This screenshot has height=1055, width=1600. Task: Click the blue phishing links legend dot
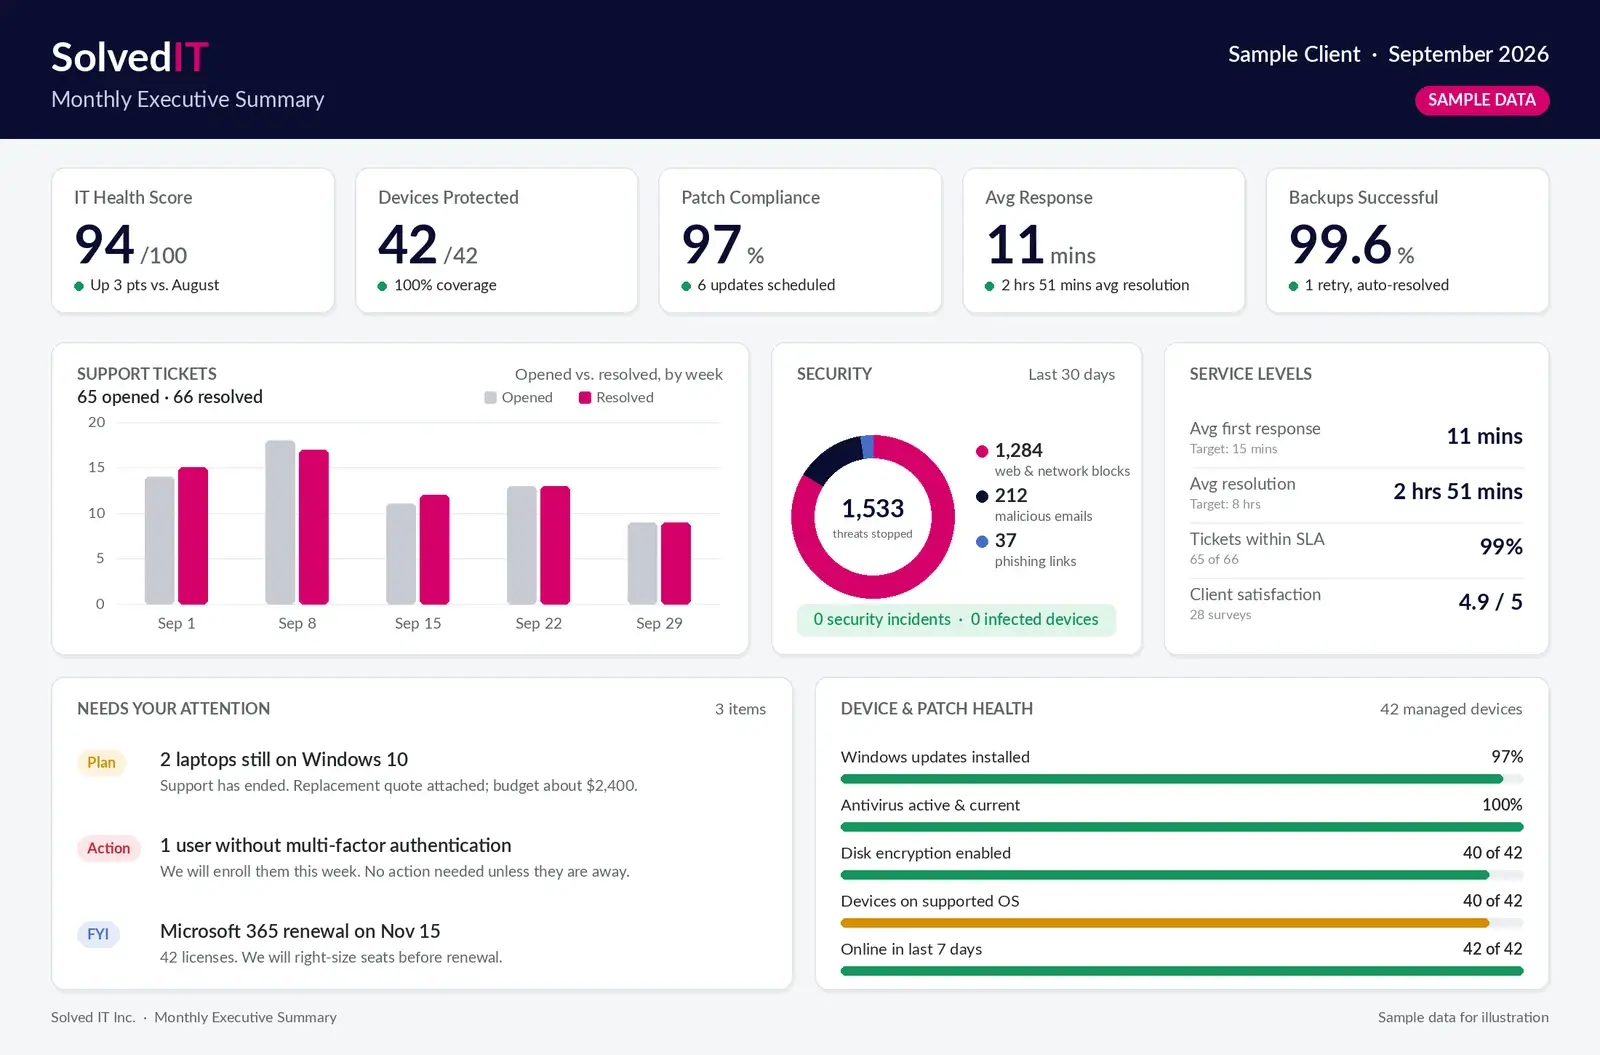[x=982, y=541]
